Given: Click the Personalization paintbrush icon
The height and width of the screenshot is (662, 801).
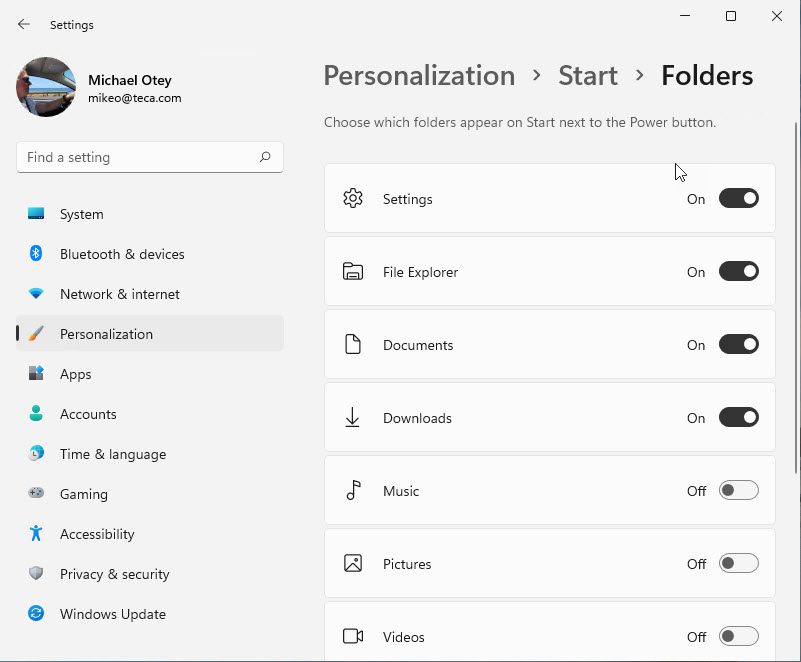Looking at the screenshot, I should pos(36,334).
